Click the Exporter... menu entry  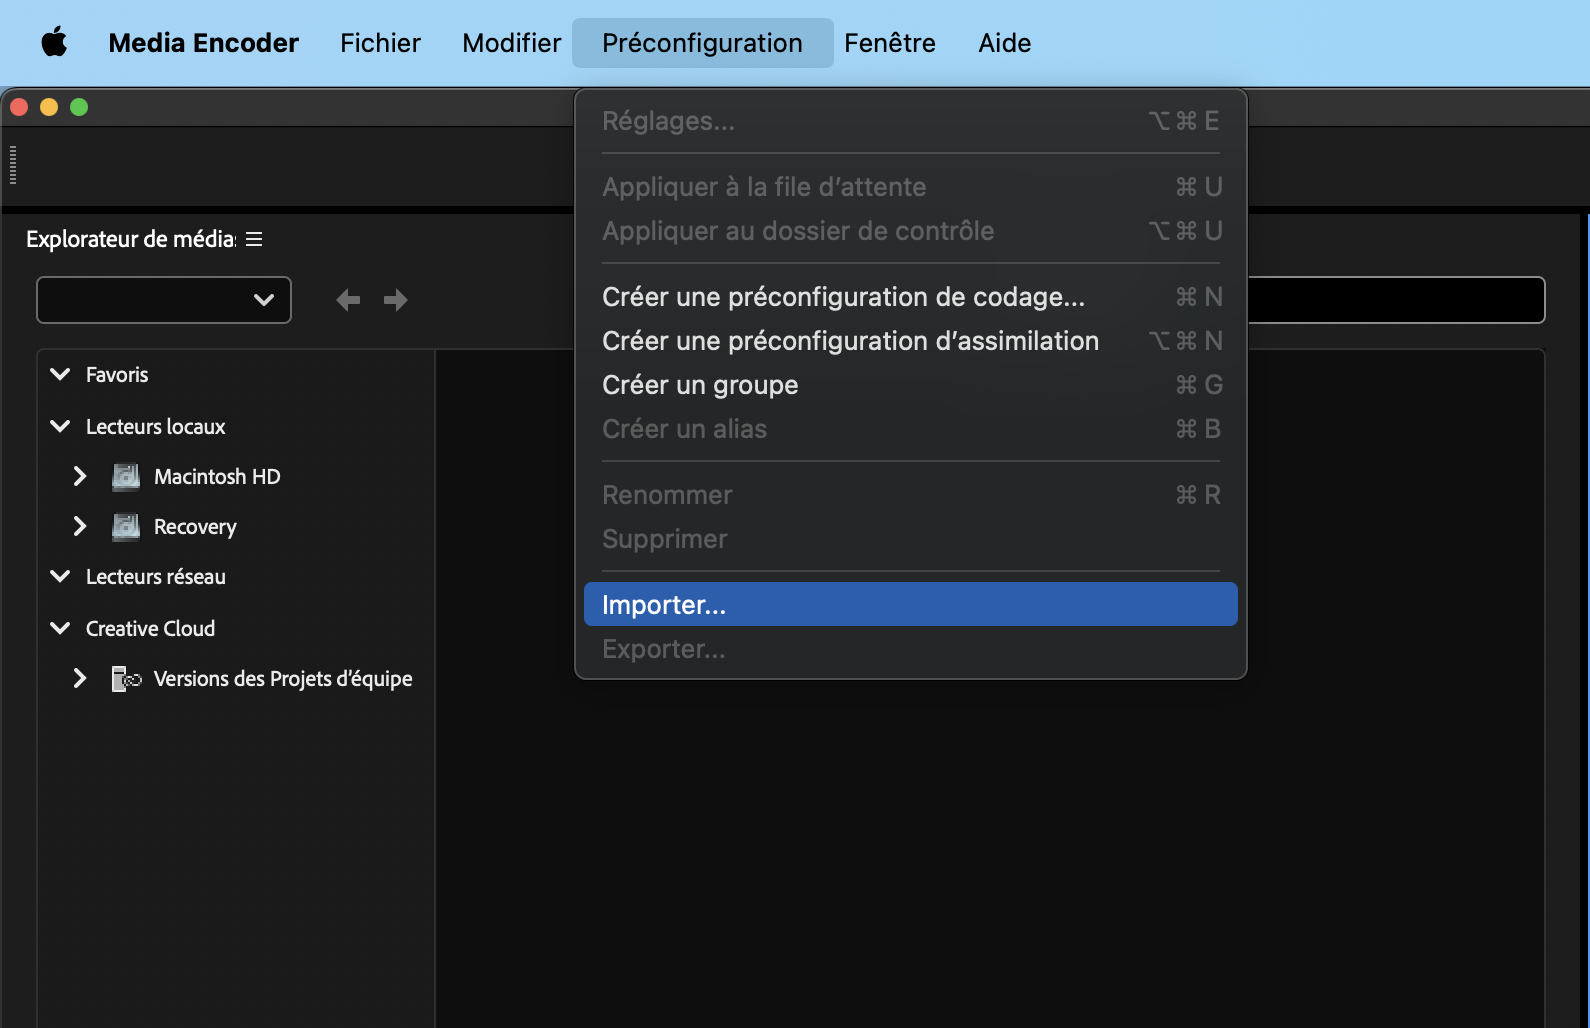[x=910, y=649]
